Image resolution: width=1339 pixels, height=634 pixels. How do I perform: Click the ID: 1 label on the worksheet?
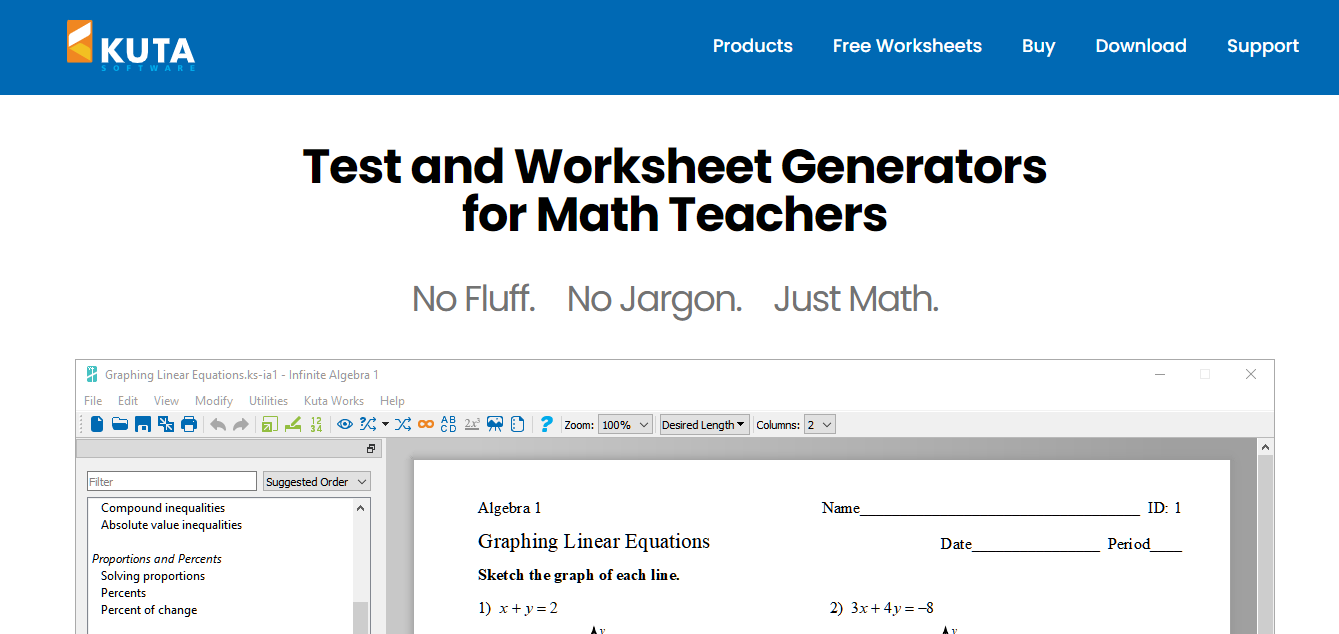1164,508
